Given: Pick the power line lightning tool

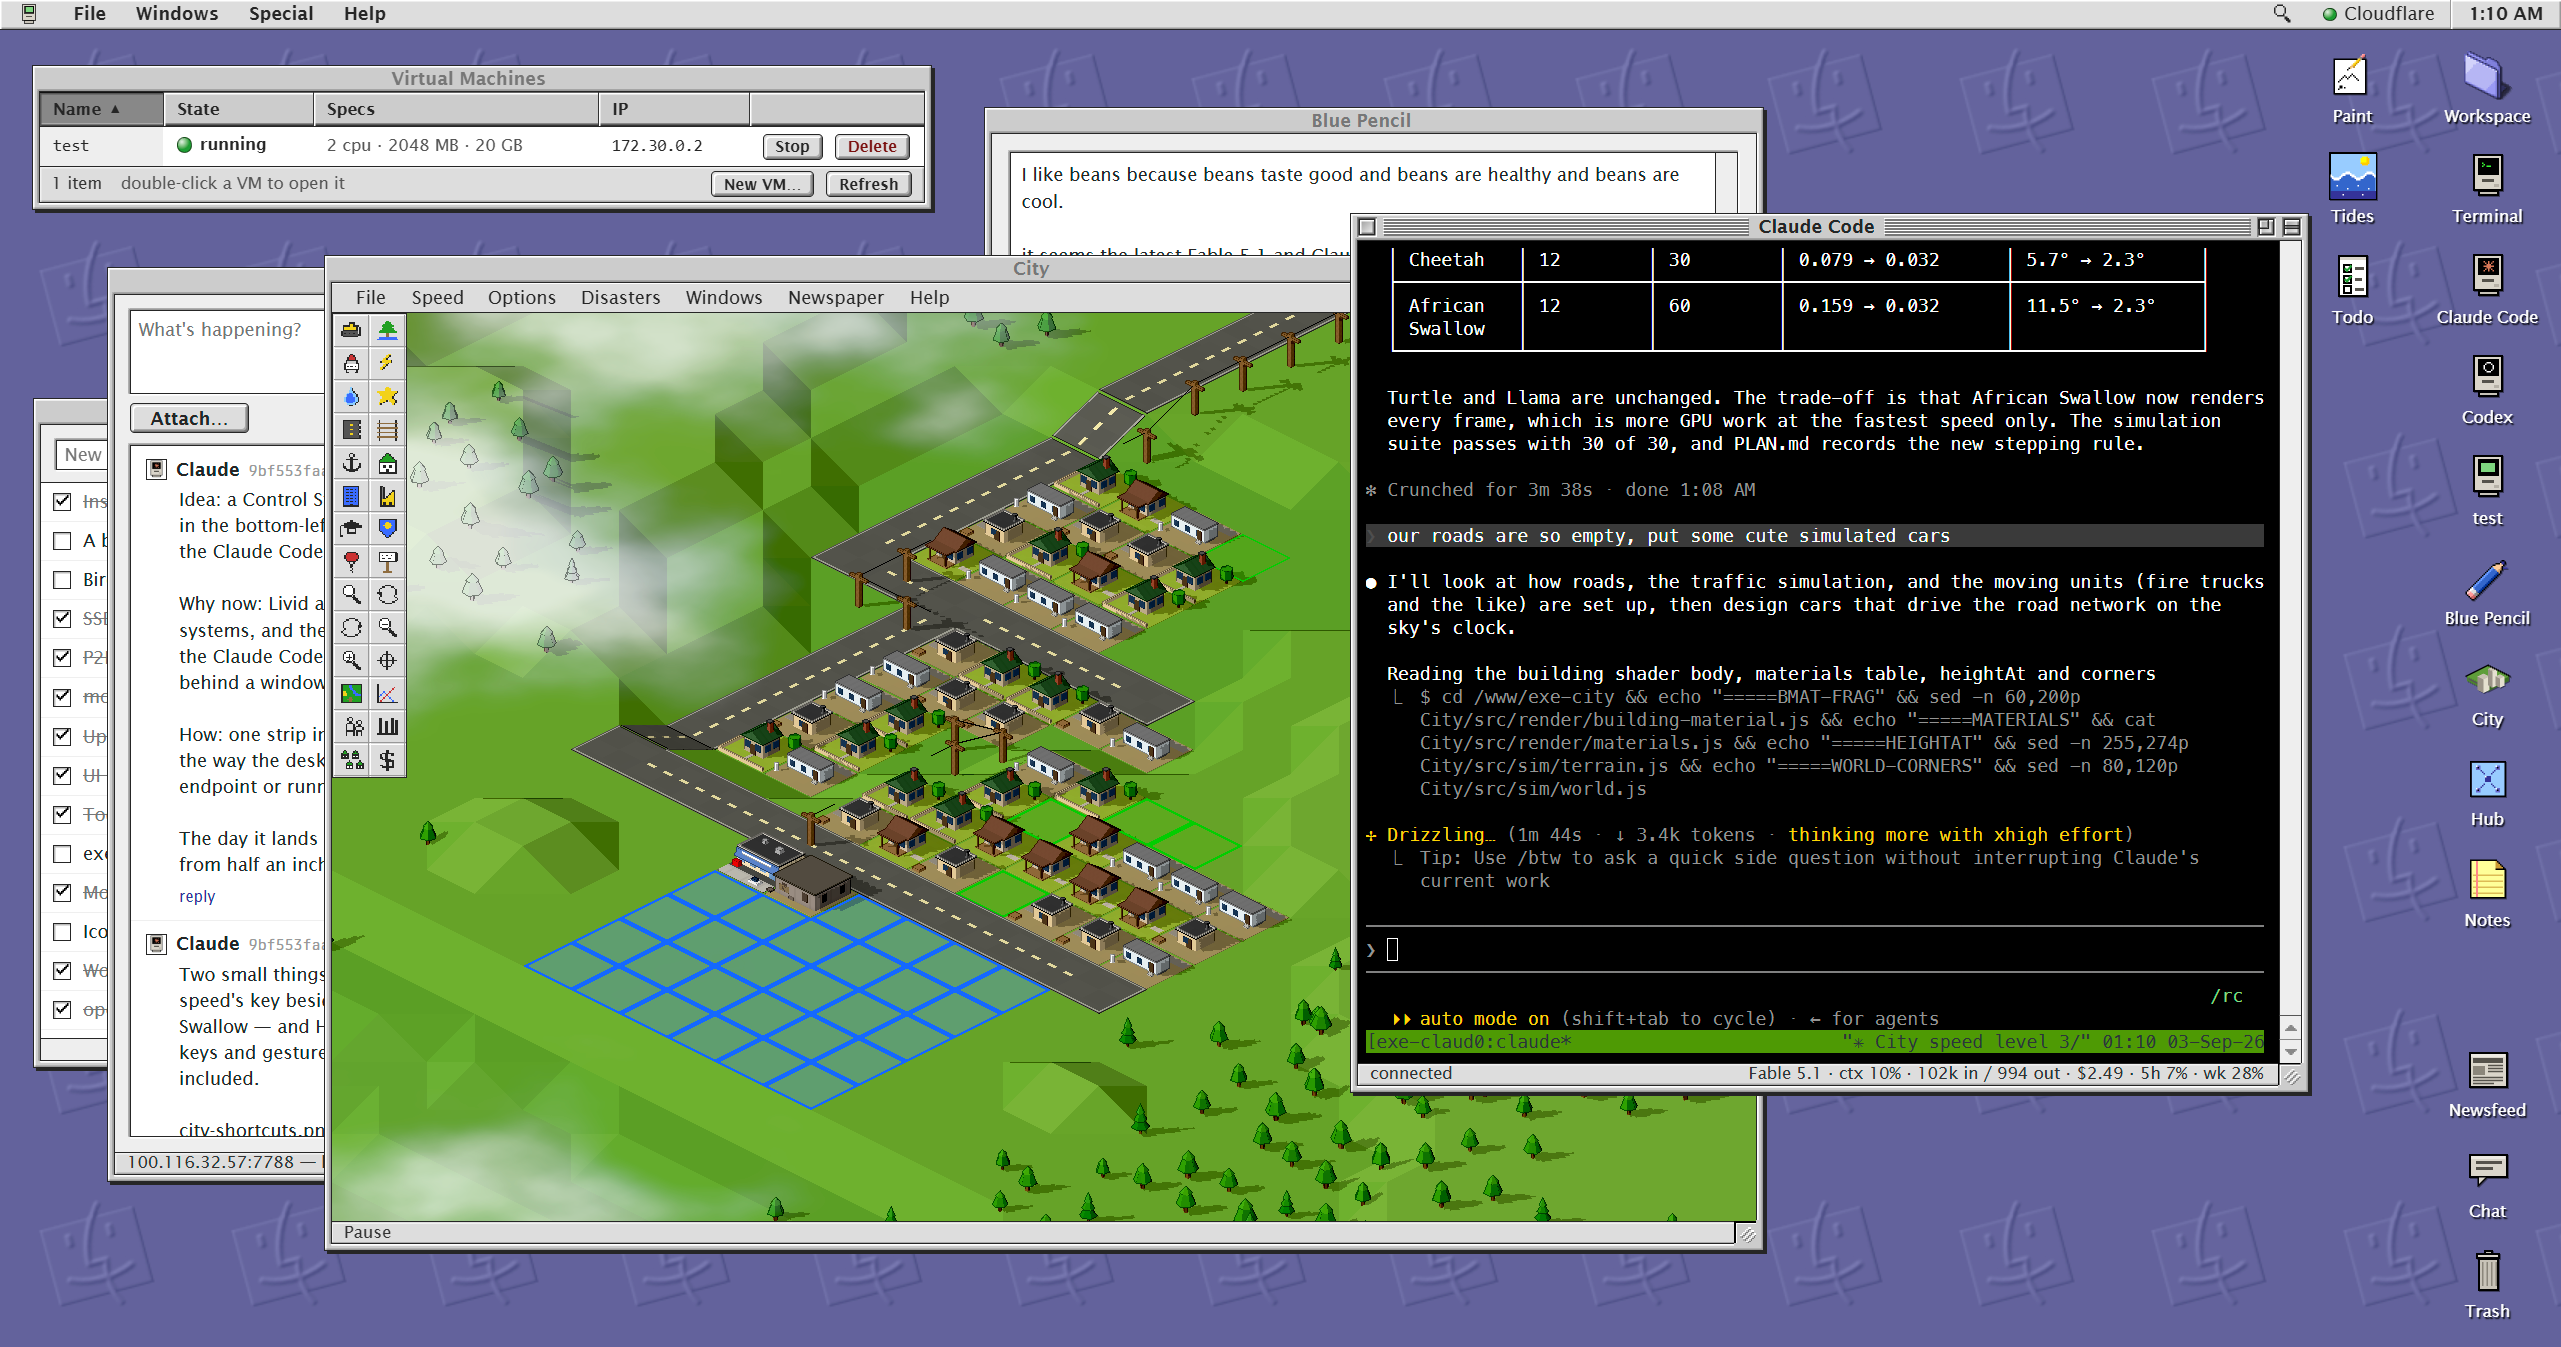Looking at the screenshot, I should click(387, 363).
